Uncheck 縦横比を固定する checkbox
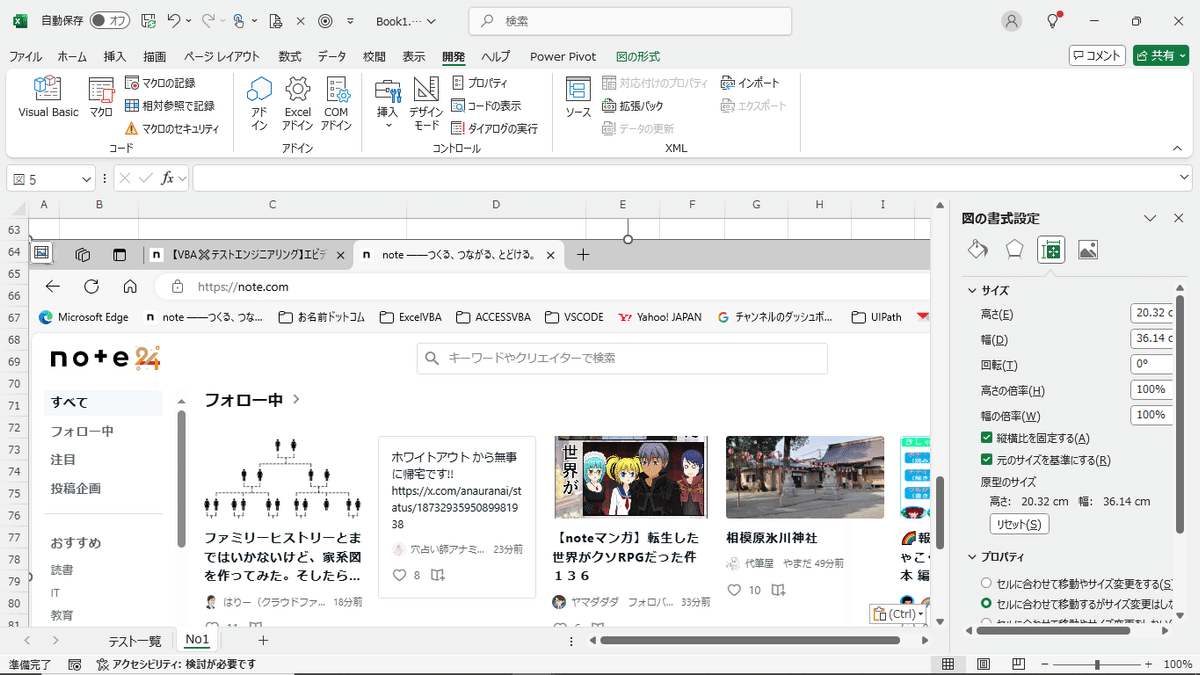The image size is (1200, 675). point(987,438)
